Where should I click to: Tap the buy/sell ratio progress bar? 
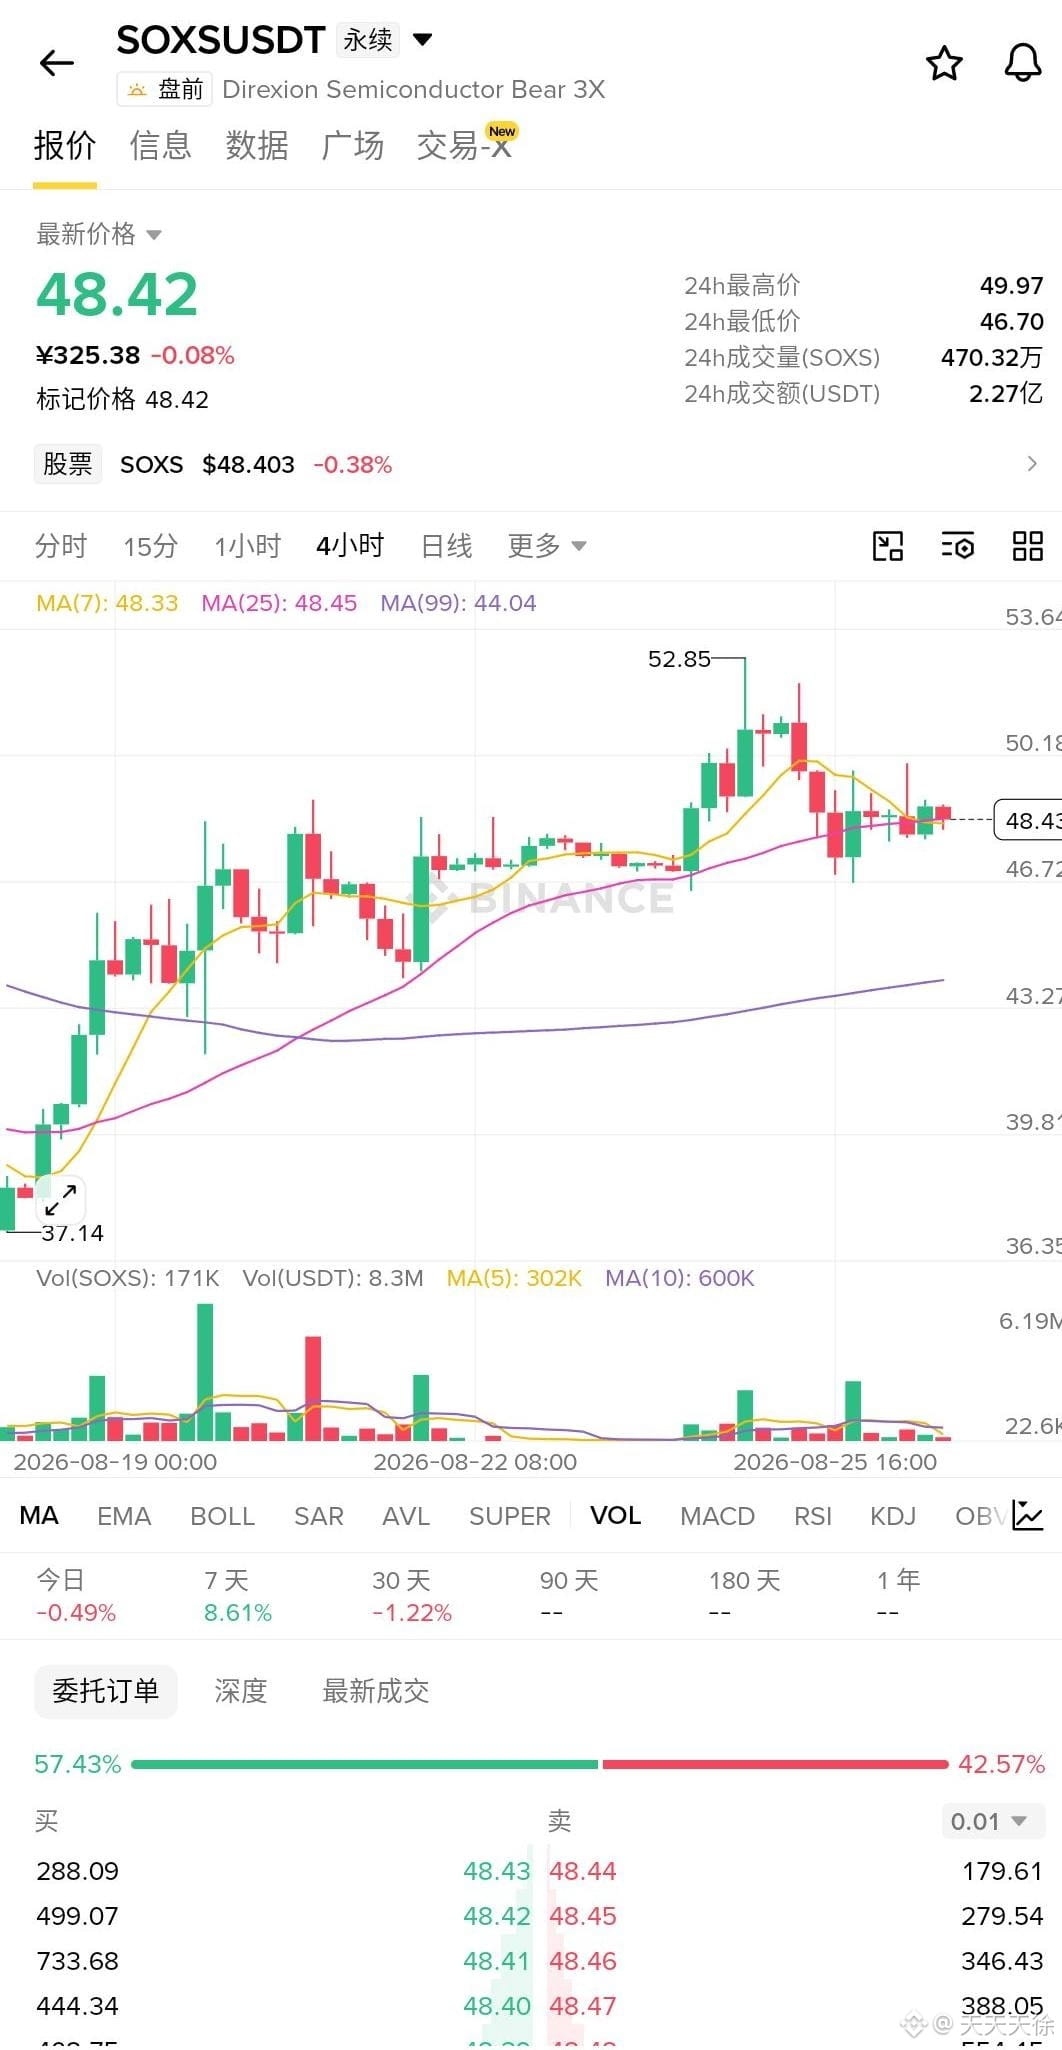click(x=540, y=1764)
